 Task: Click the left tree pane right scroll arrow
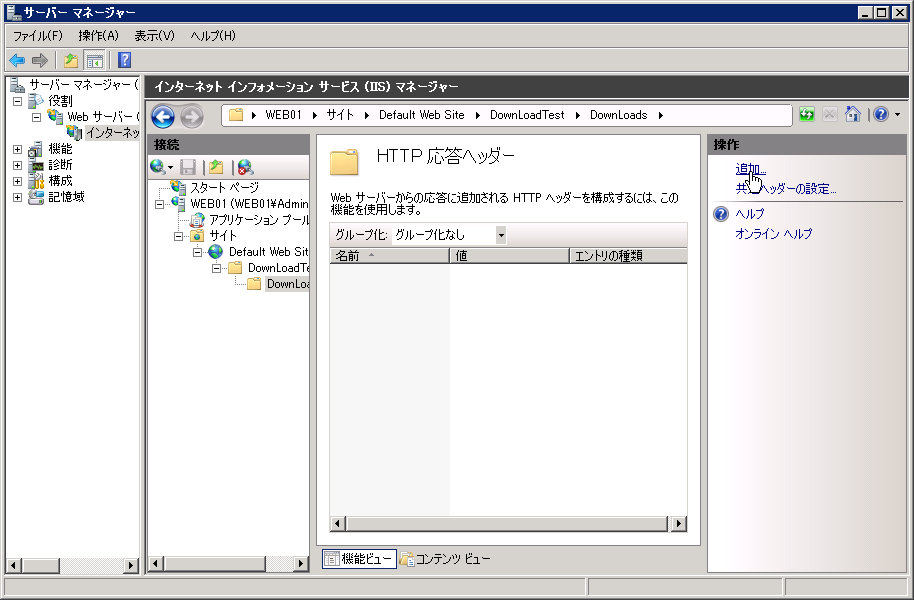[x=131, y=565]
